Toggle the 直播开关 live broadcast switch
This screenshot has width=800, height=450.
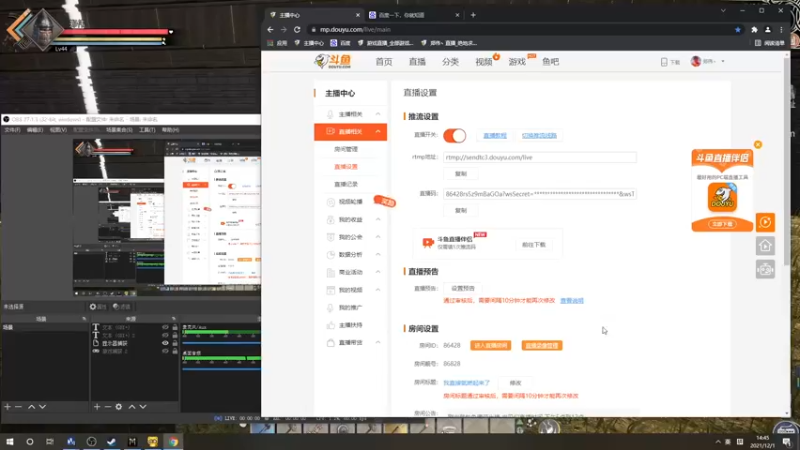pos(455,136)
